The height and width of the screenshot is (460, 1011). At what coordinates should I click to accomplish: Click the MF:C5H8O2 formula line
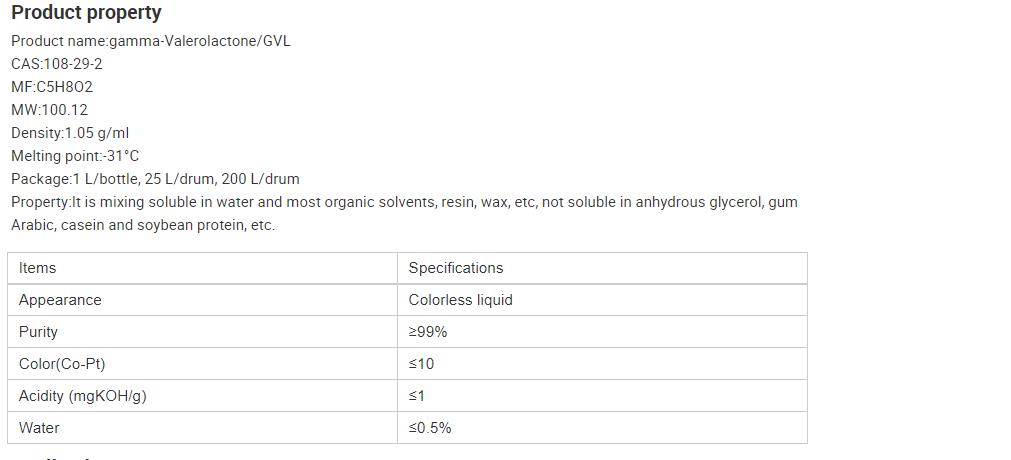pos(52,87)
